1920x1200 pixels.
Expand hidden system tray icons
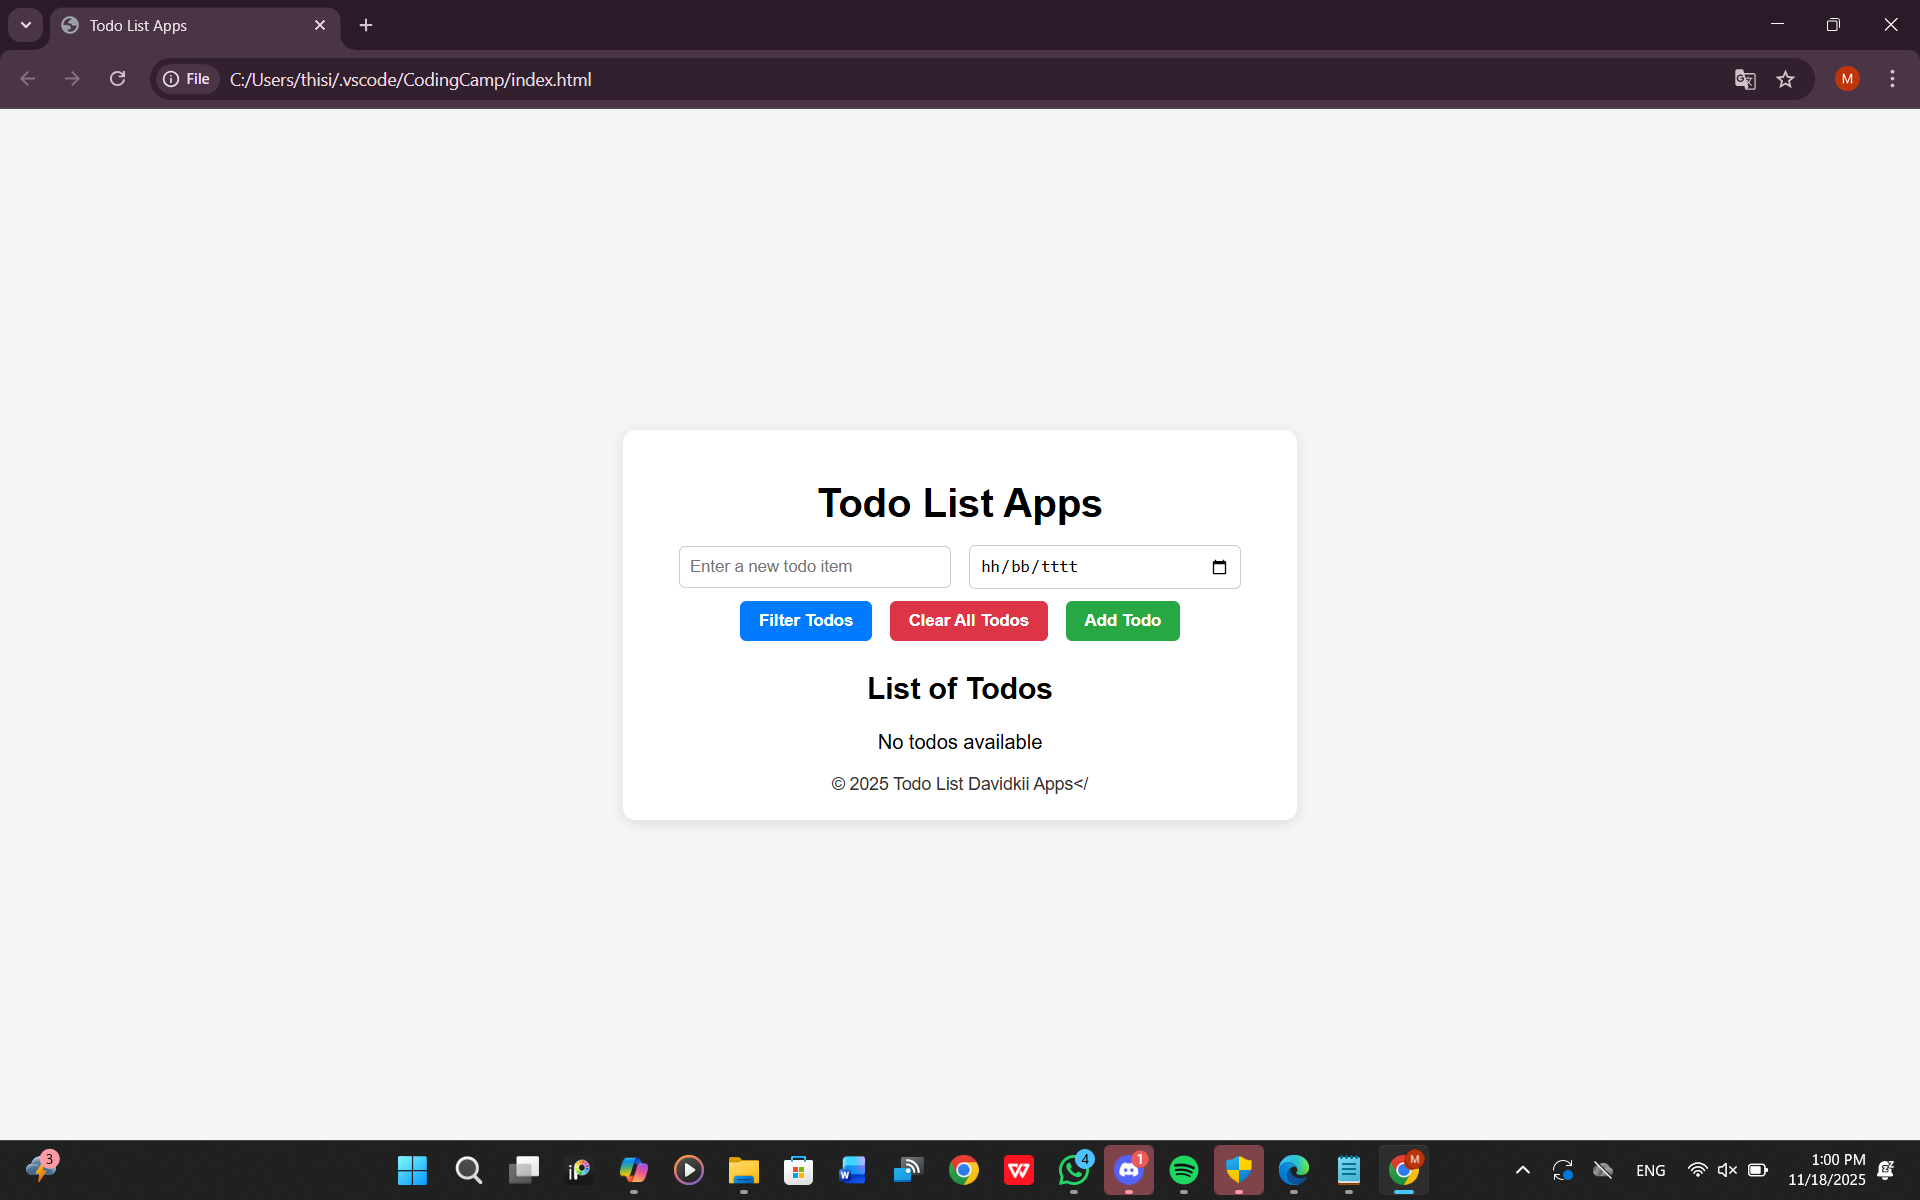click(1522, 1170)
